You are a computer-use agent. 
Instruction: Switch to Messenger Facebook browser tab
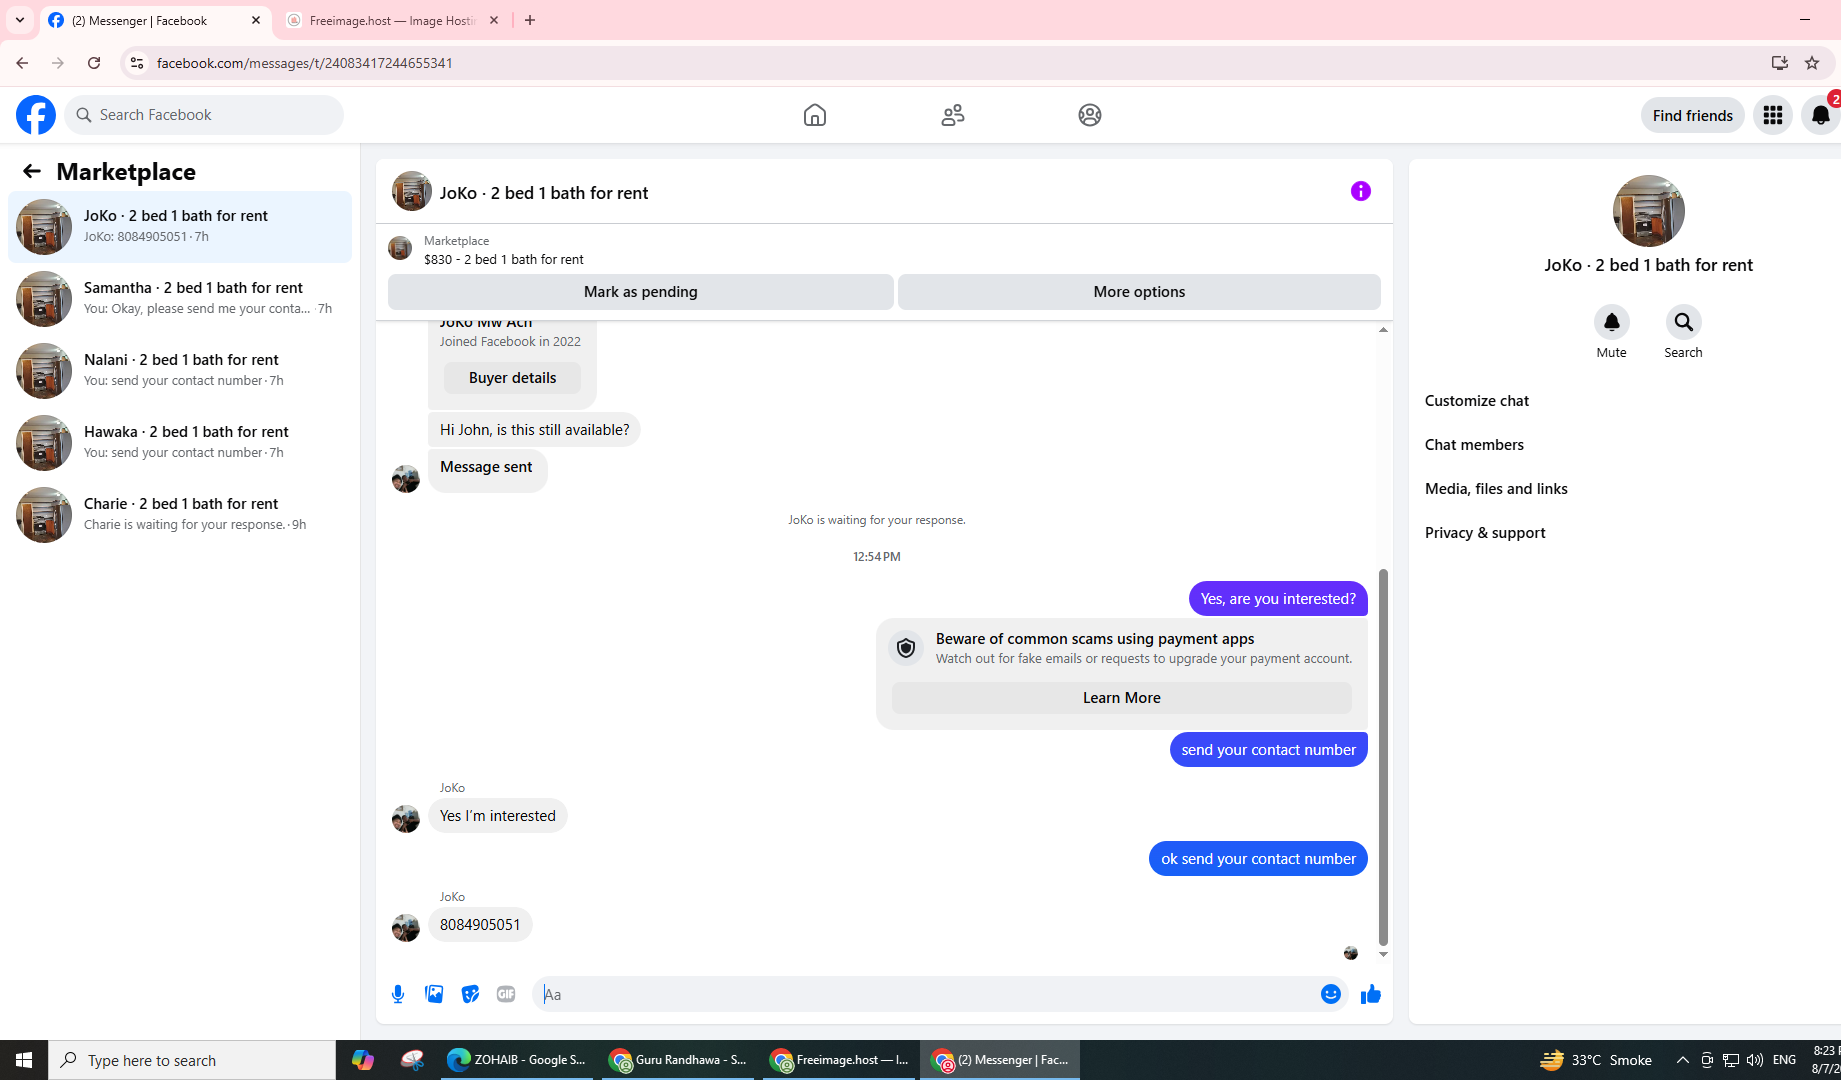coord(155,20)
